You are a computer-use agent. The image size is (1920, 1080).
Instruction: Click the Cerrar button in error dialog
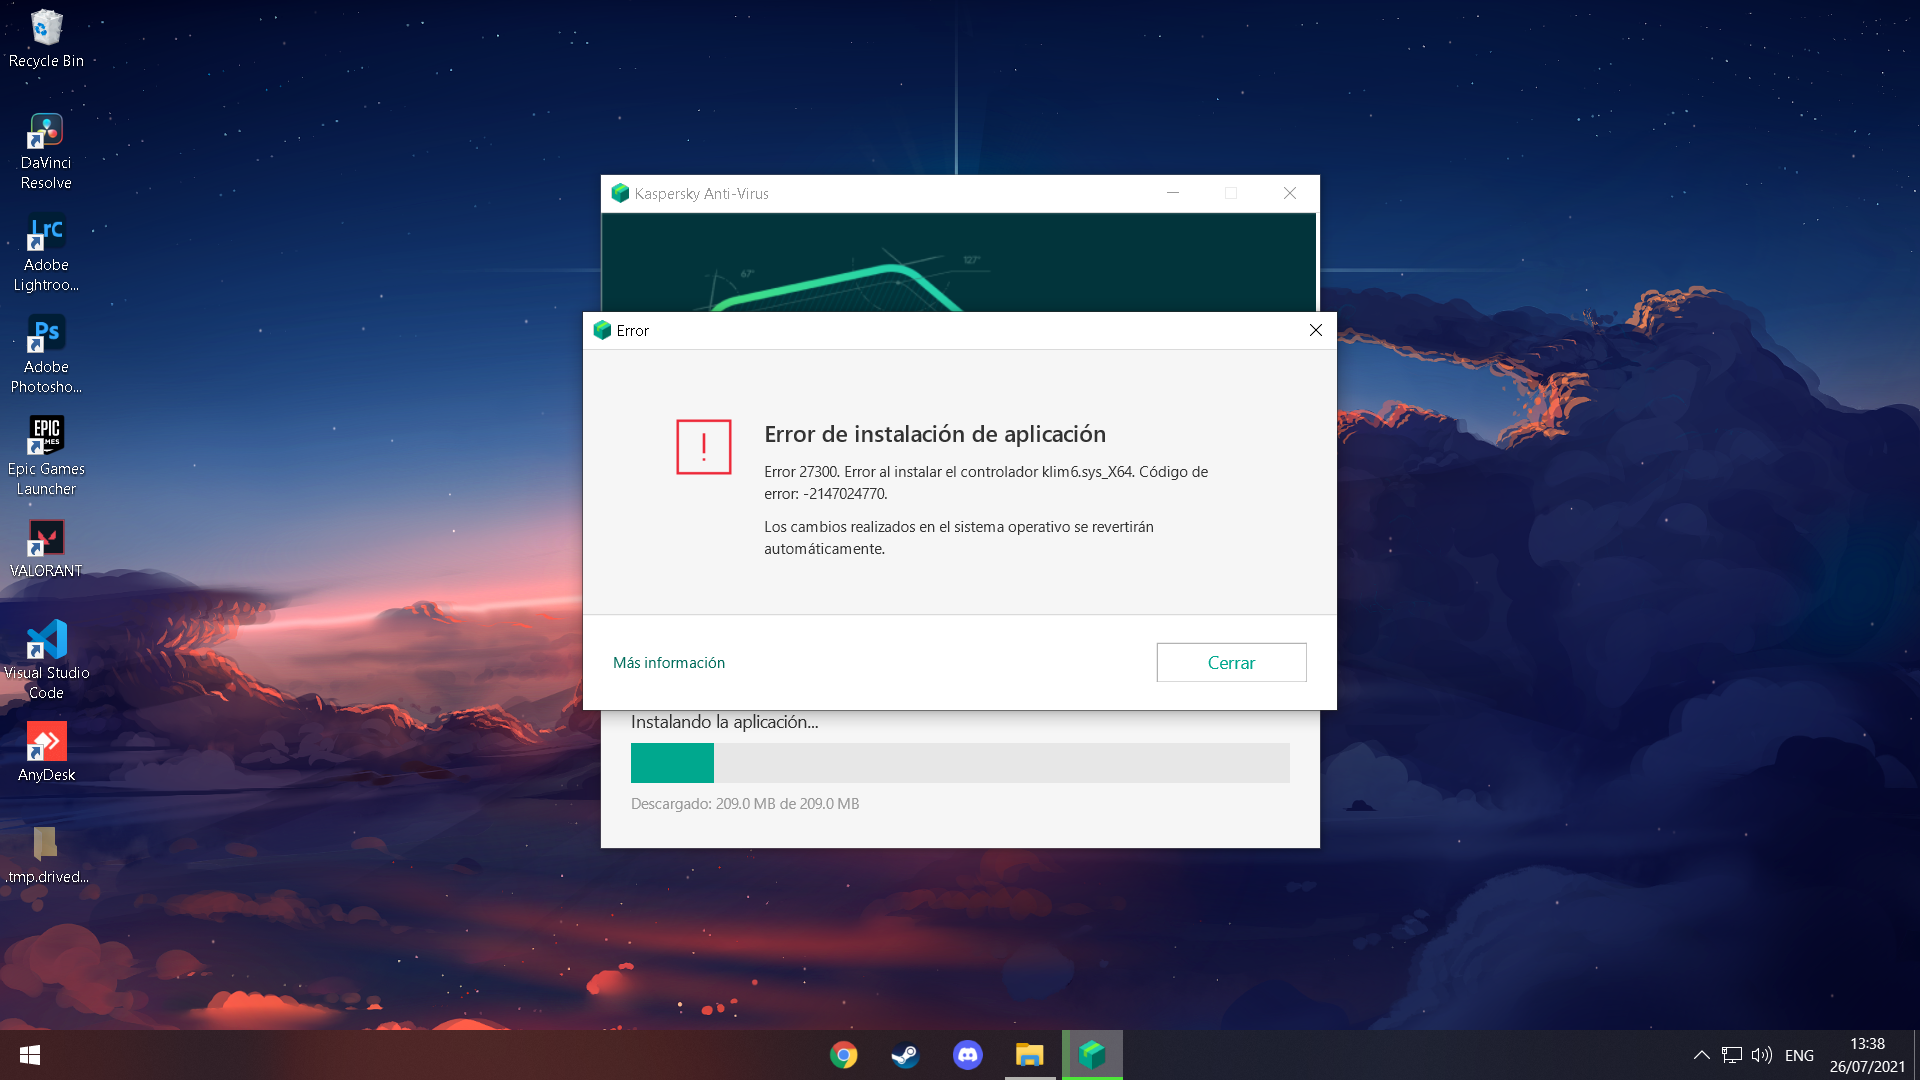(1231, 662)
